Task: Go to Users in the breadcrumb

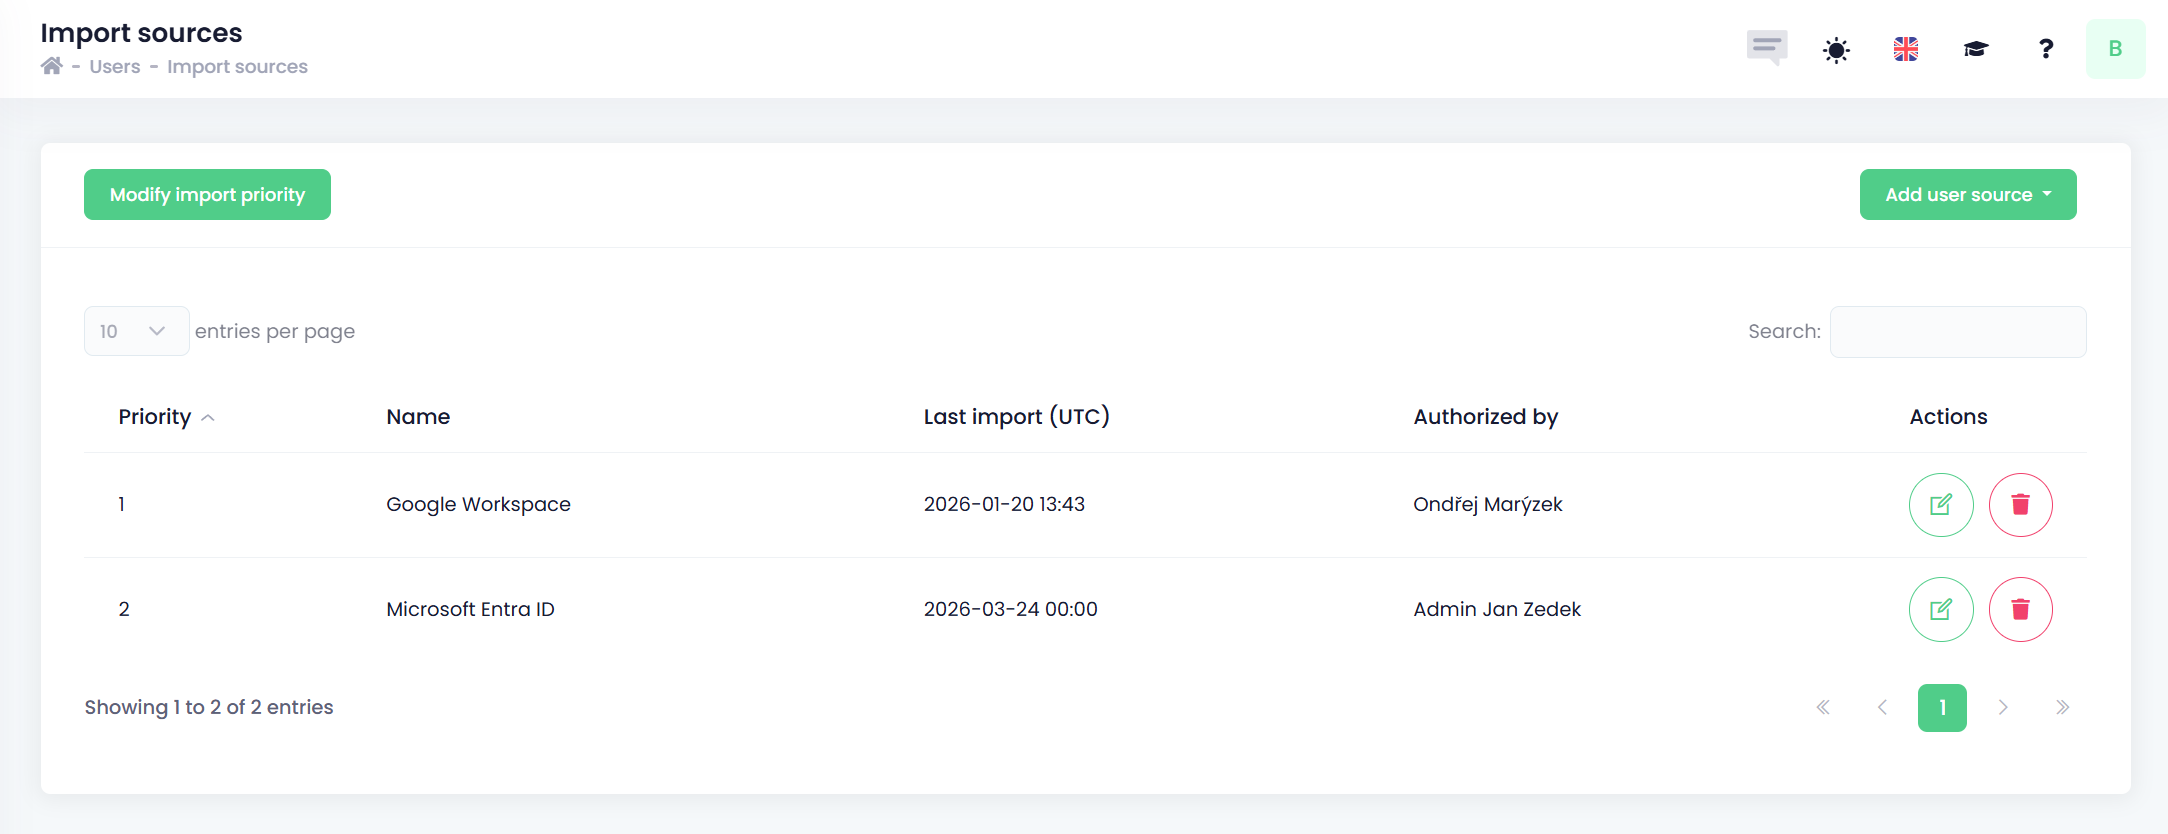Action: tap(115, 67)
